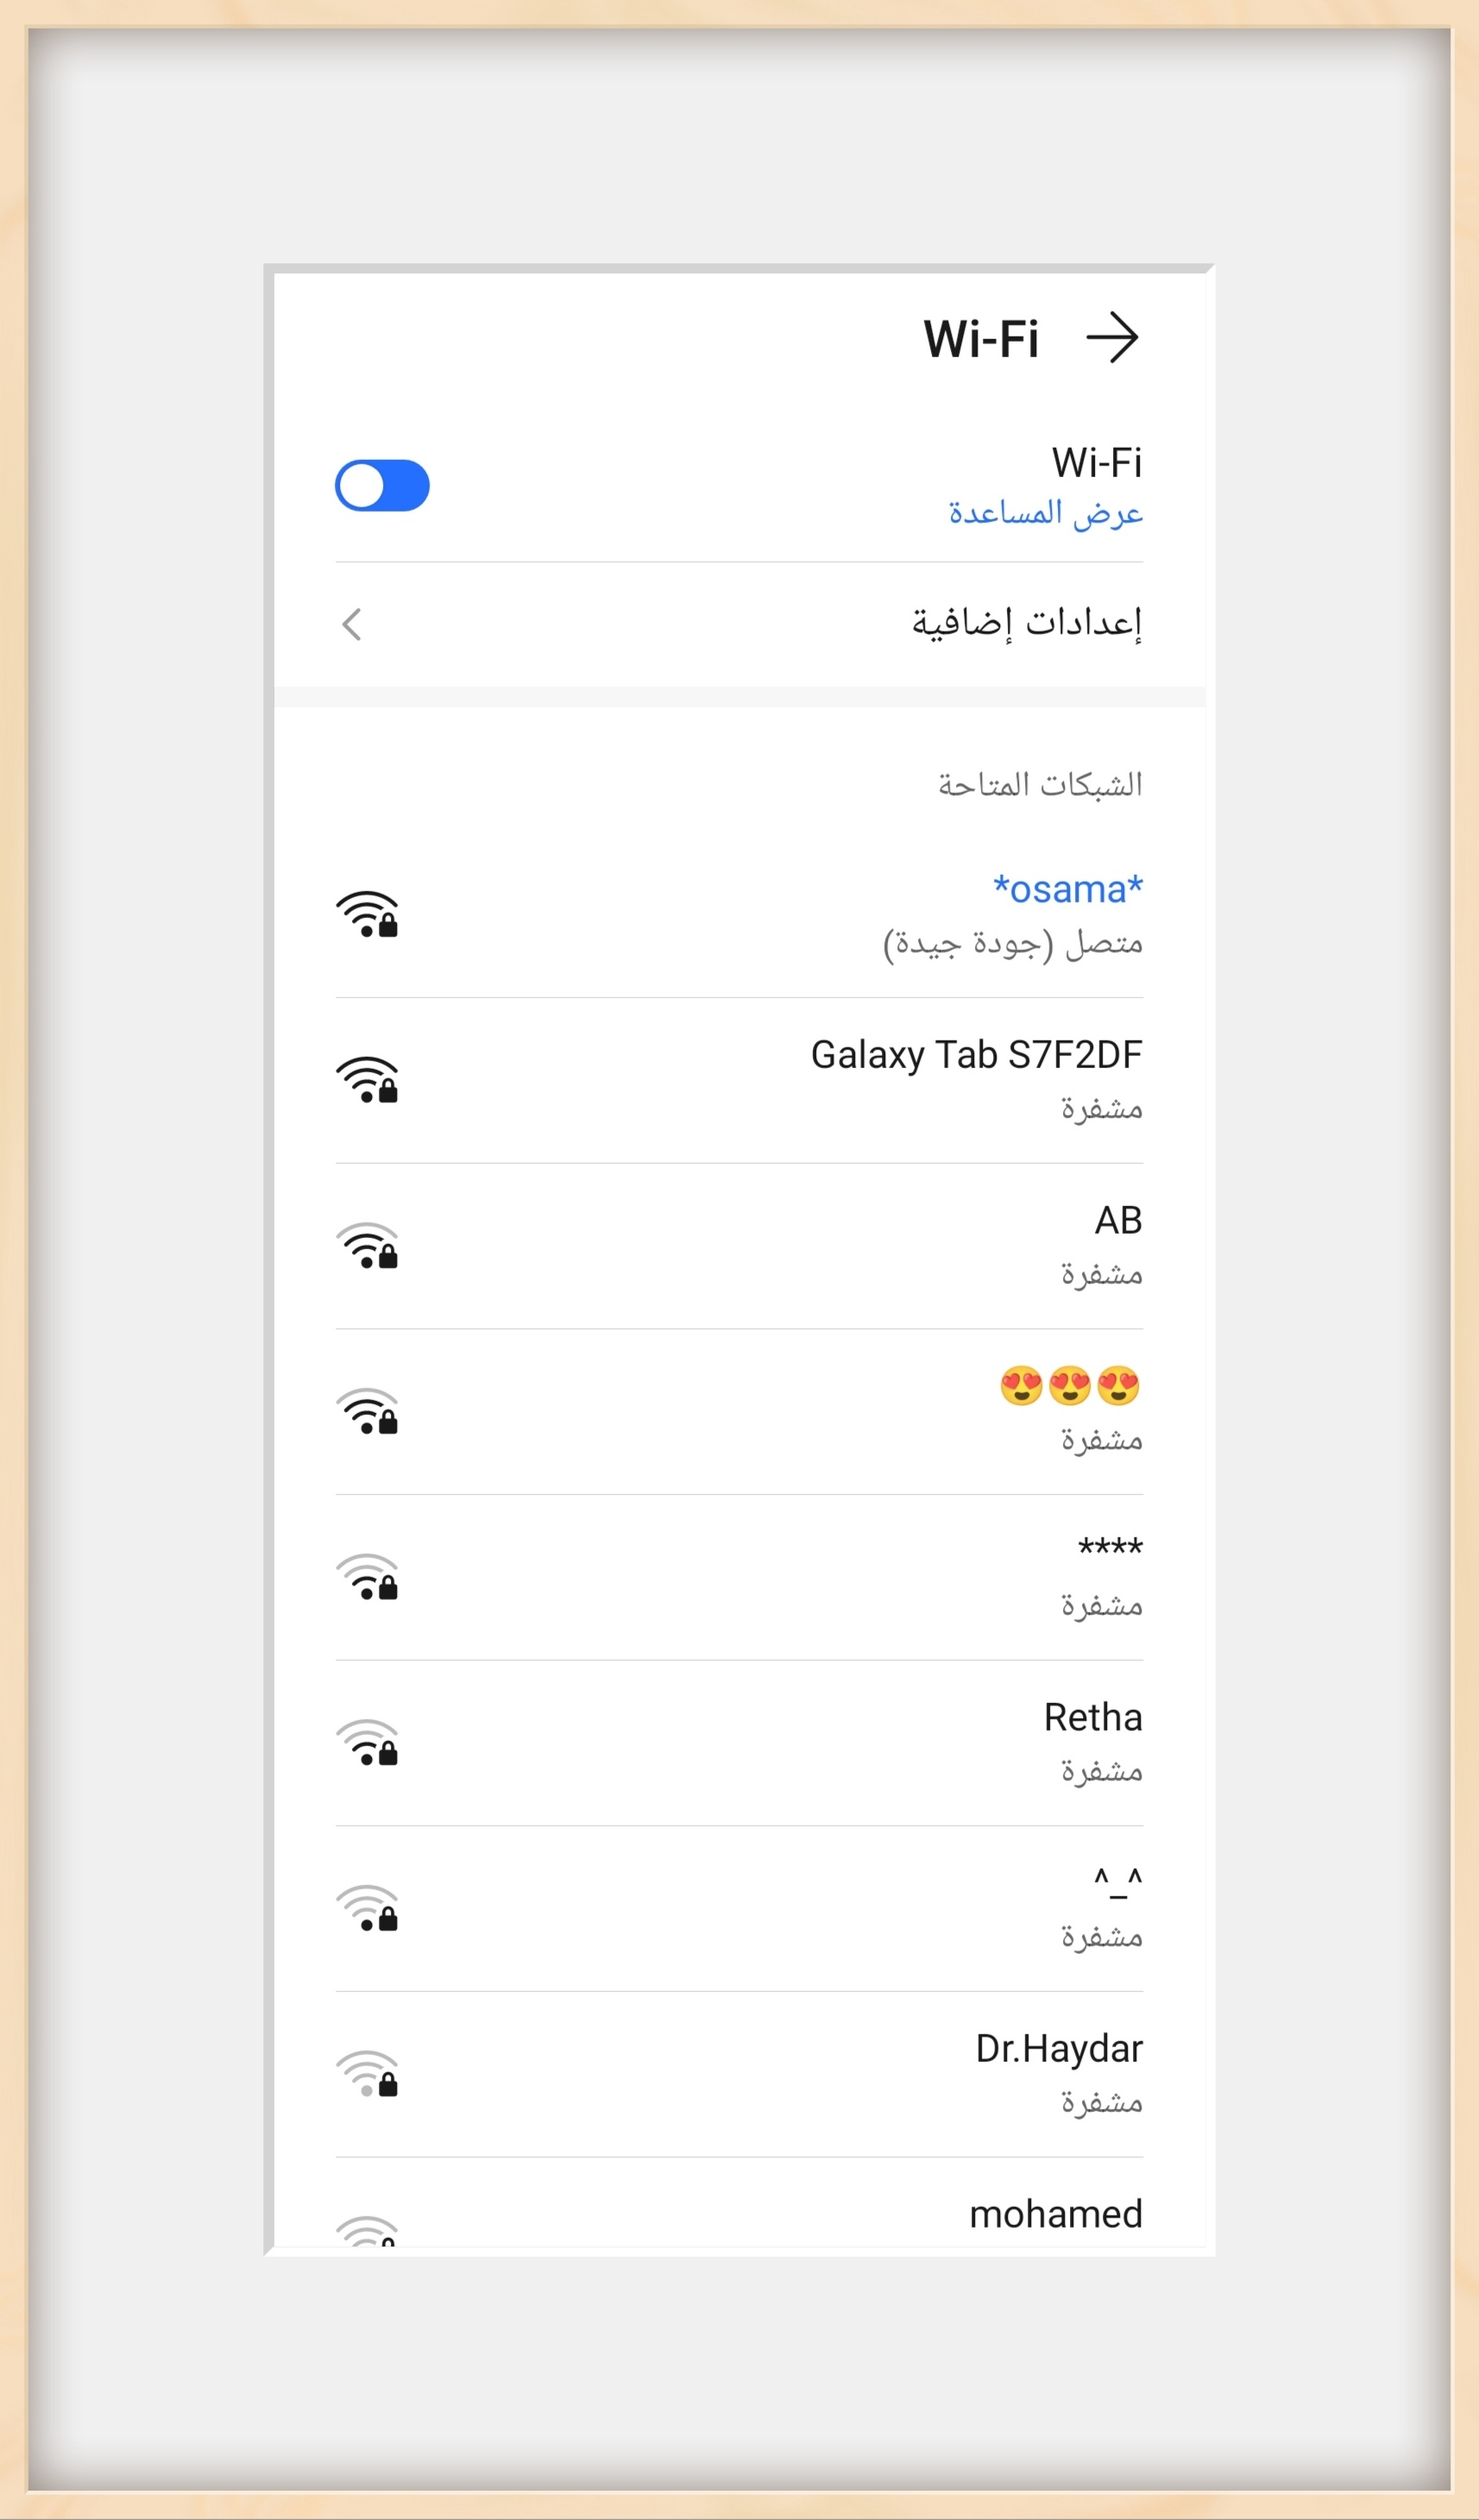This screenshot has width=1479, height=2520.
Task: Tap the Retha network name
Action: pos(1092,1717)
